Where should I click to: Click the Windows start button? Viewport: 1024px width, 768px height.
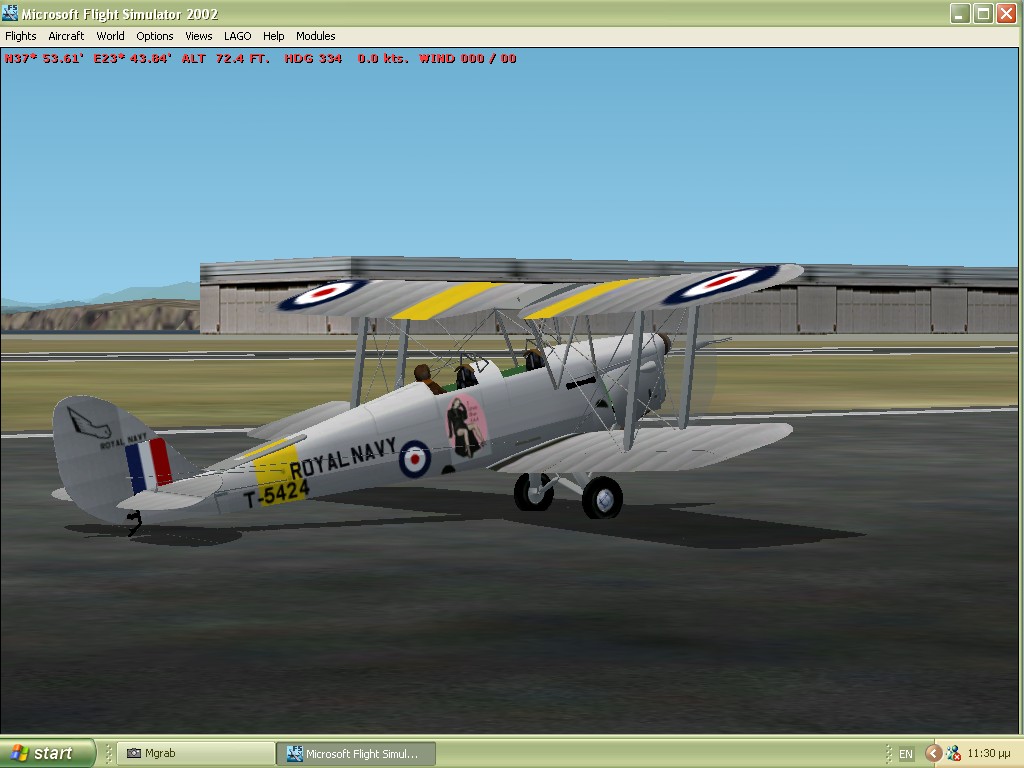coord(47,753)
